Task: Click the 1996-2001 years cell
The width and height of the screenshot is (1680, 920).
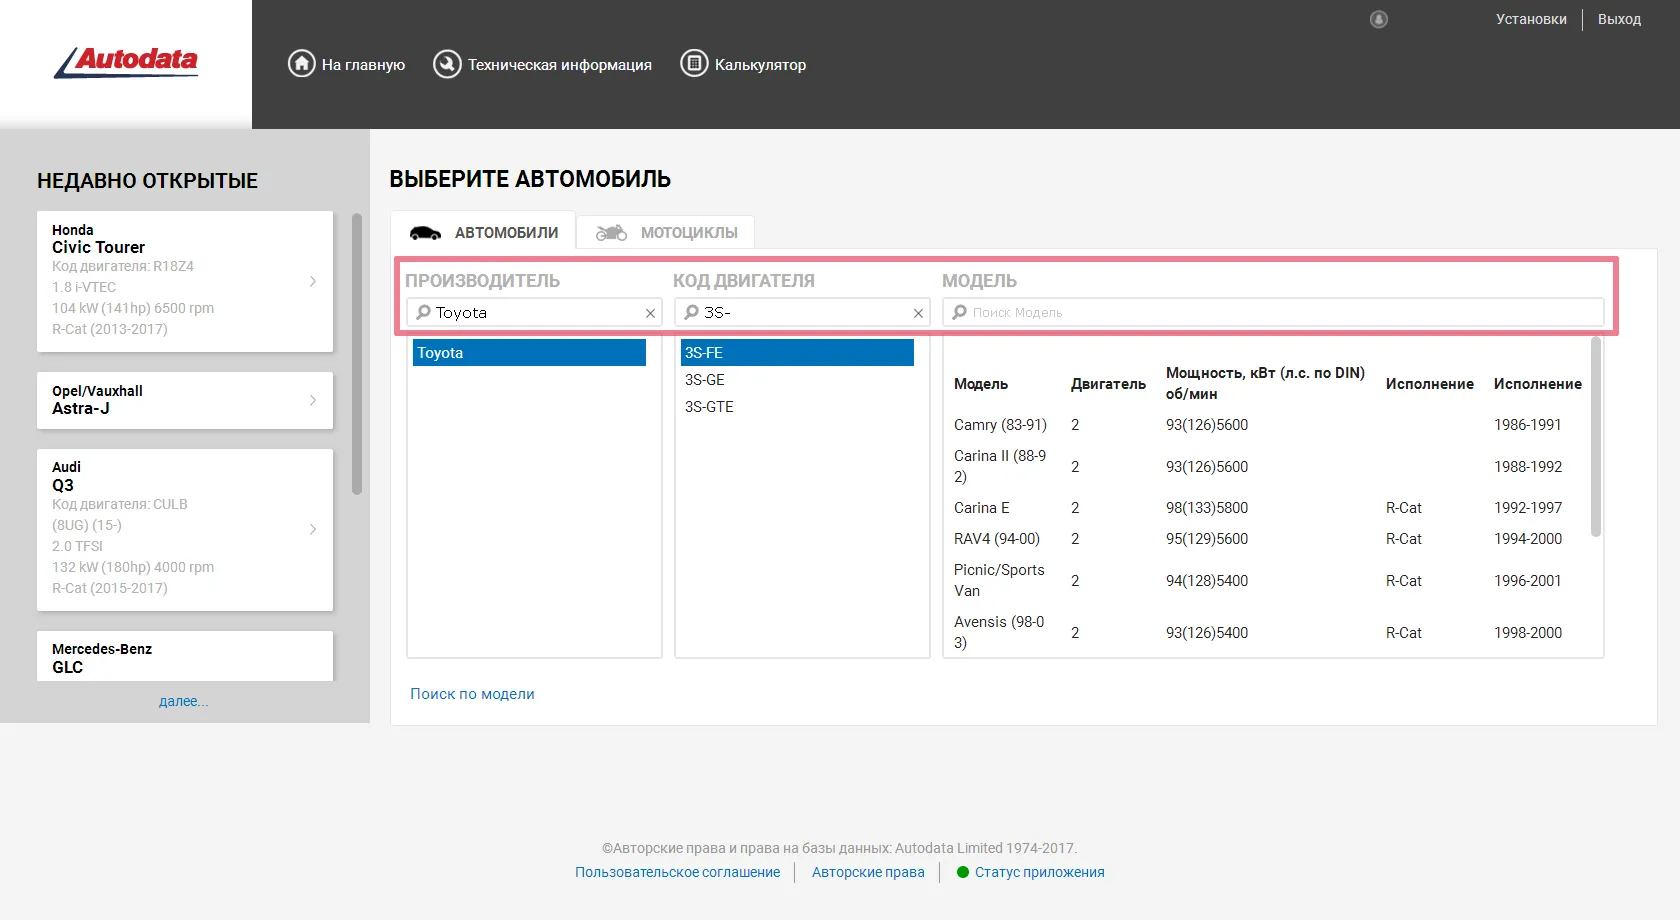Action: tap(1528, 581)
